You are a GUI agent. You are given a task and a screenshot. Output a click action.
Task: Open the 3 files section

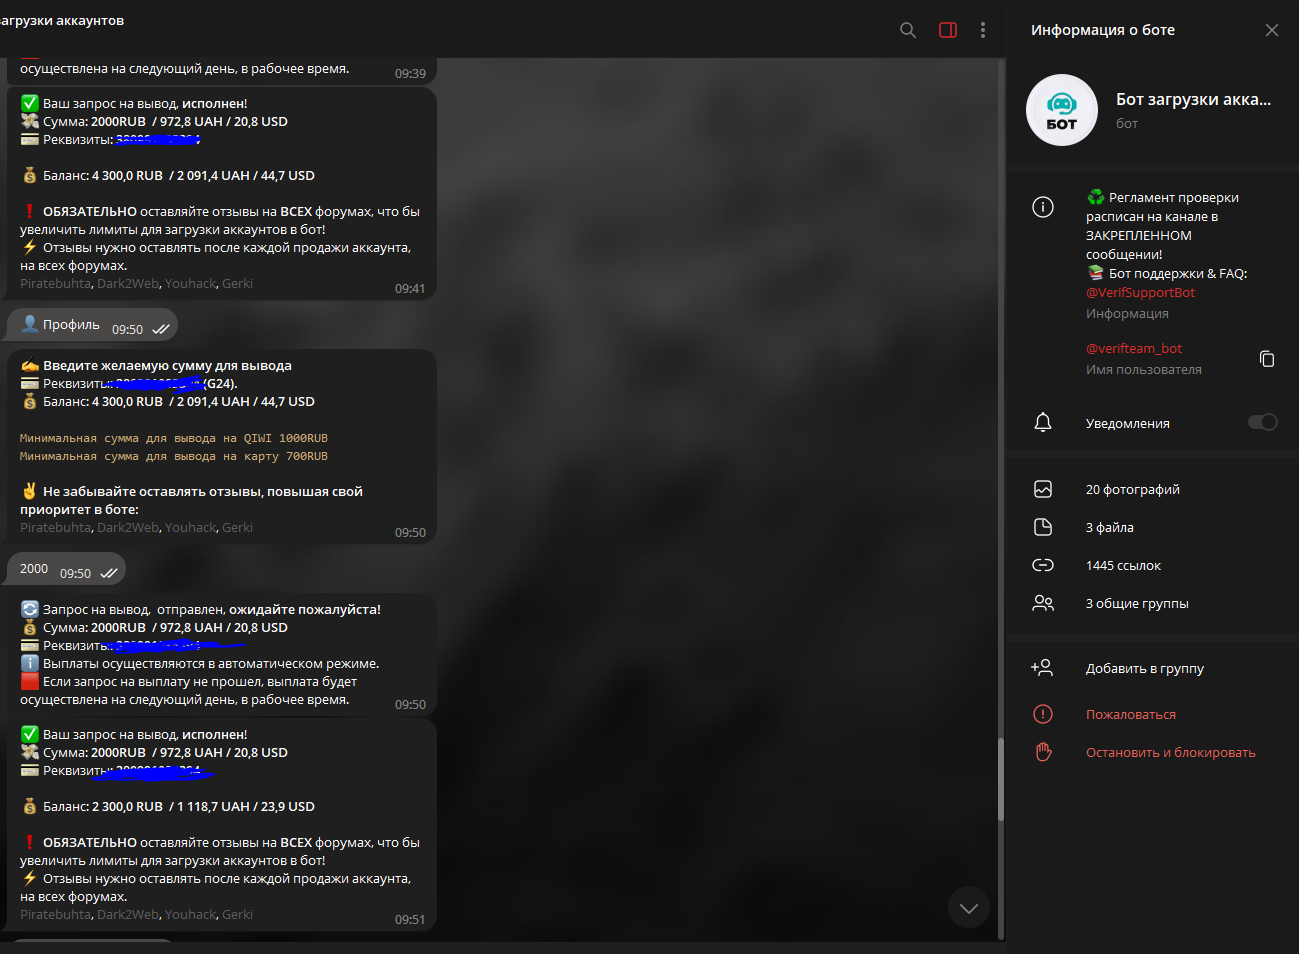pos(1109,528)
